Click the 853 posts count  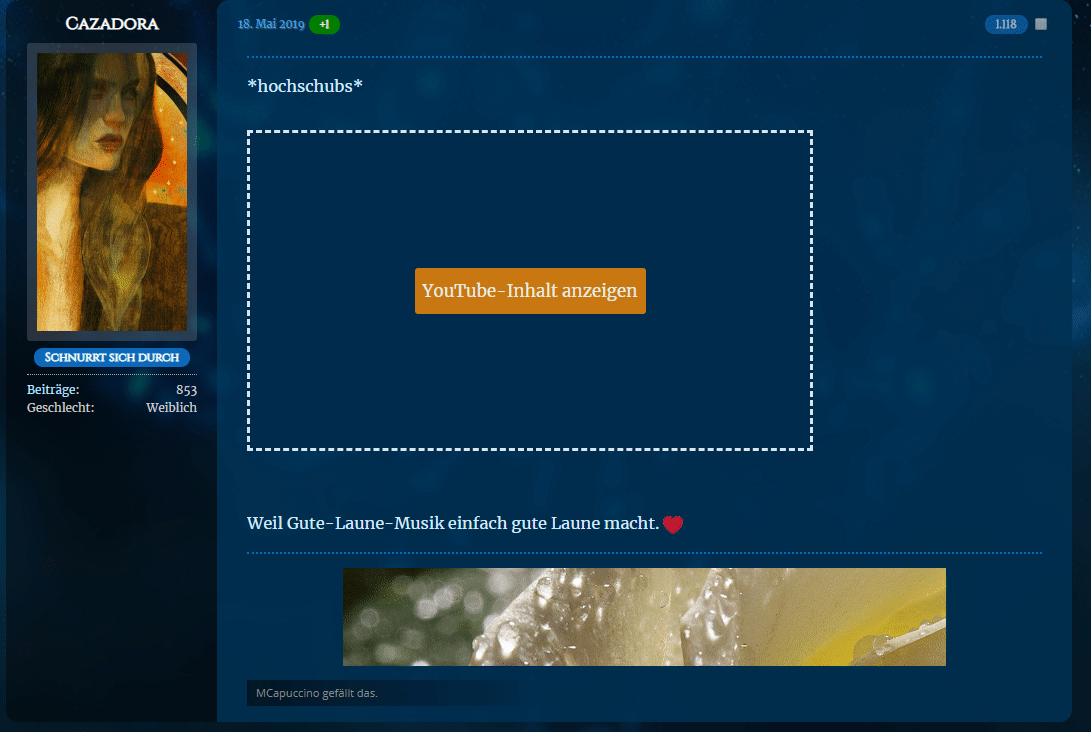[x=186, y=390]
